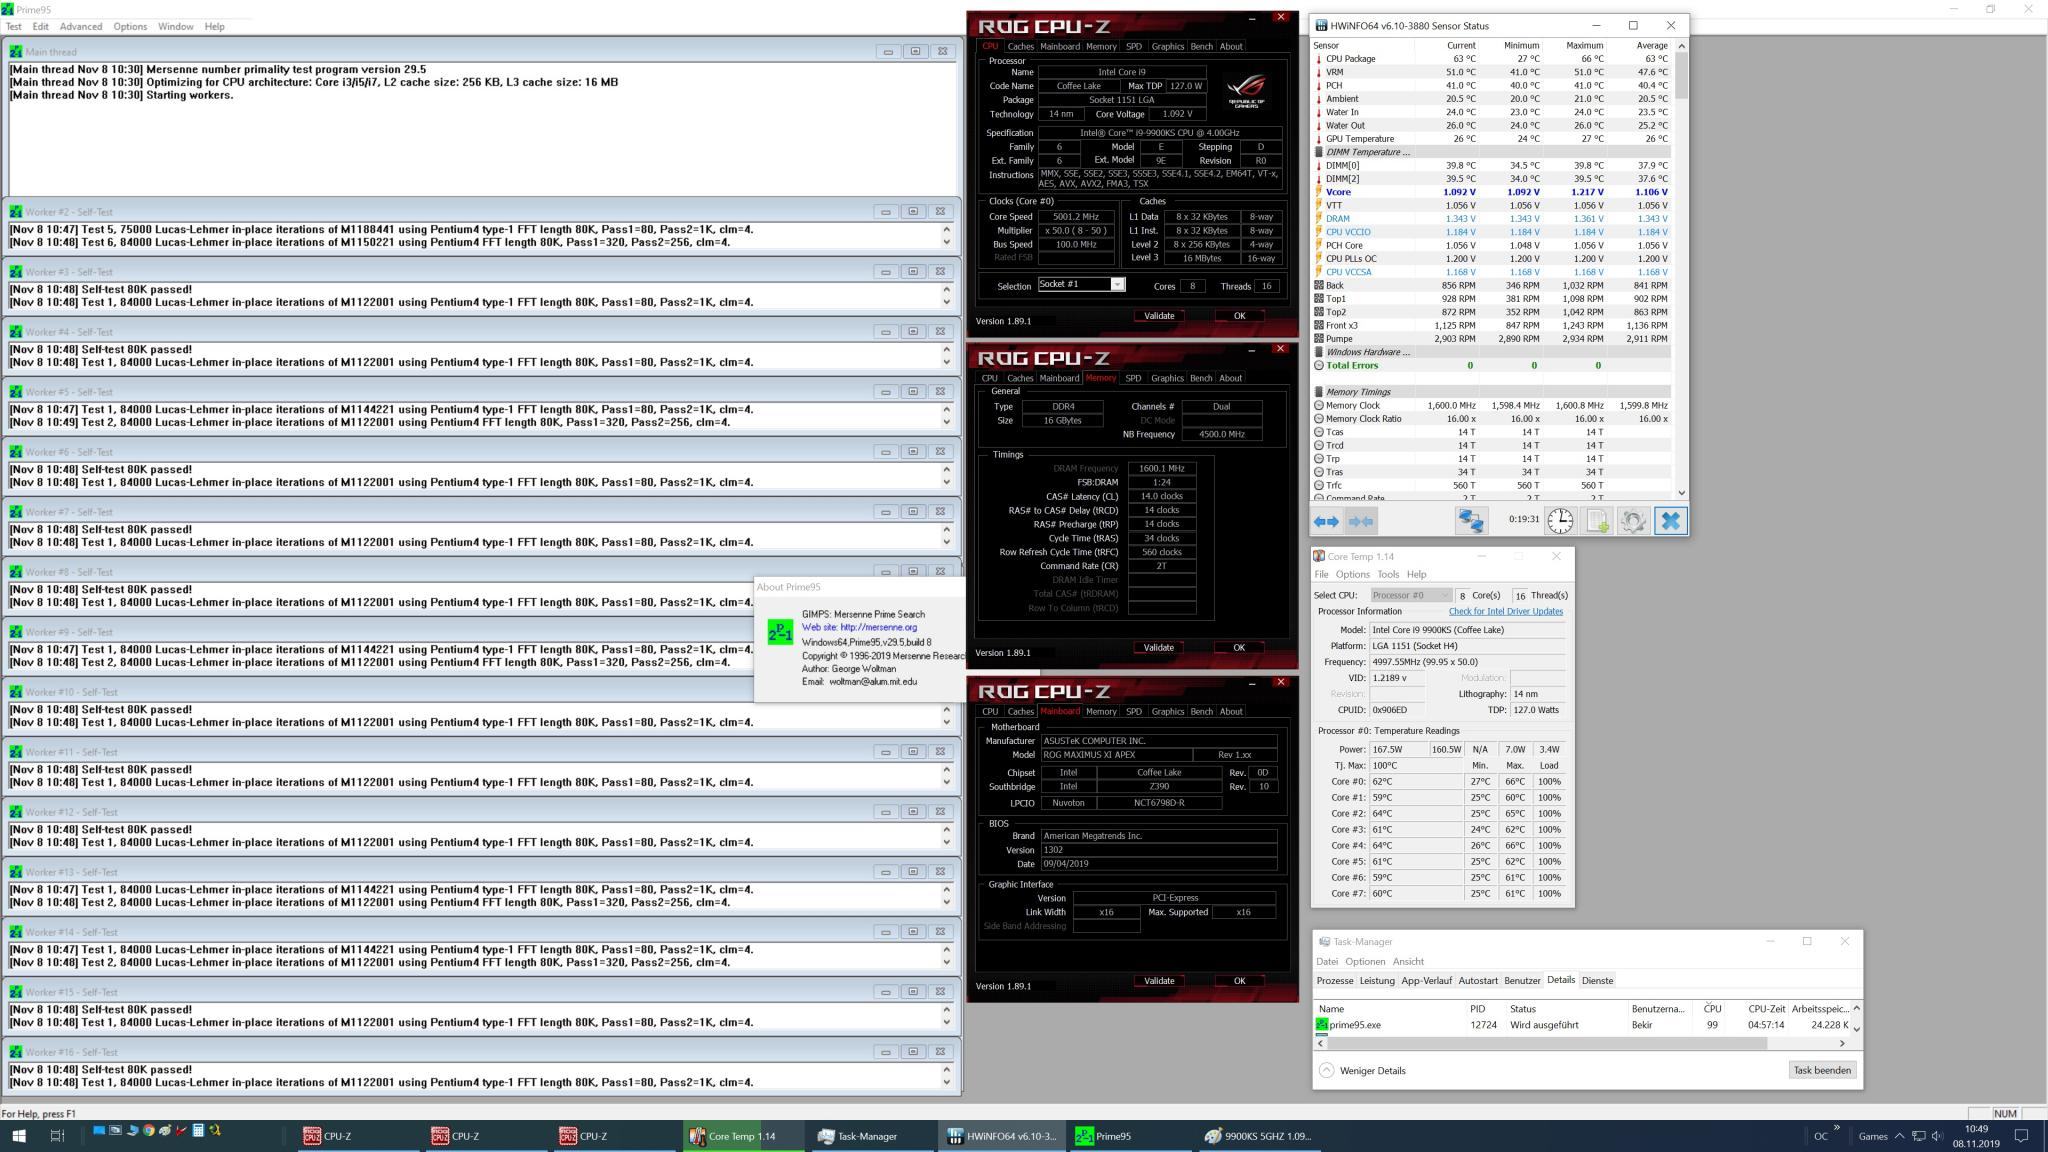The image size is (2048, 1152).
Task: Open the calculator icon in the taskbar
Action: click(x=198, y=1131)
